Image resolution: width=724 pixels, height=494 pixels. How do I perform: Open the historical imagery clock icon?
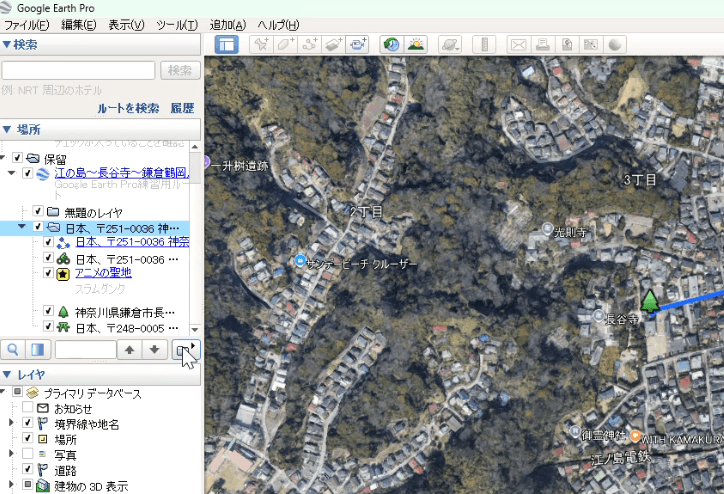(391, 44)
